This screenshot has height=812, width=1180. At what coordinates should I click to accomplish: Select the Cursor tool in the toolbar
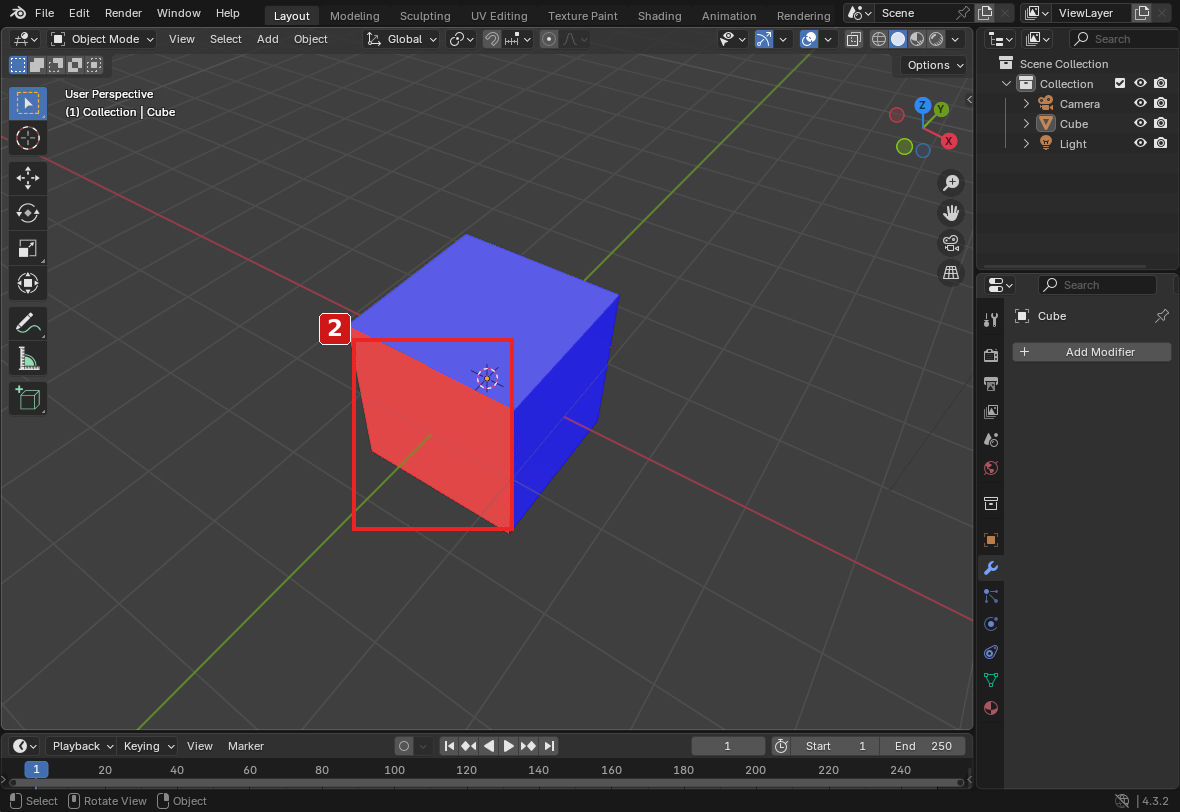(x=28, y=138)
